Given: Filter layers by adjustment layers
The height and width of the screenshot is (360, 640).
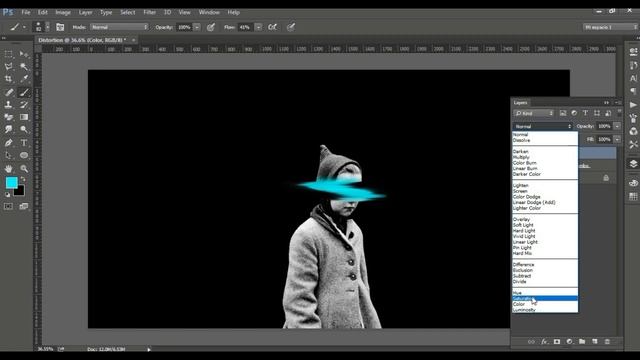Looking at the screenshot, I should point(574,113).
